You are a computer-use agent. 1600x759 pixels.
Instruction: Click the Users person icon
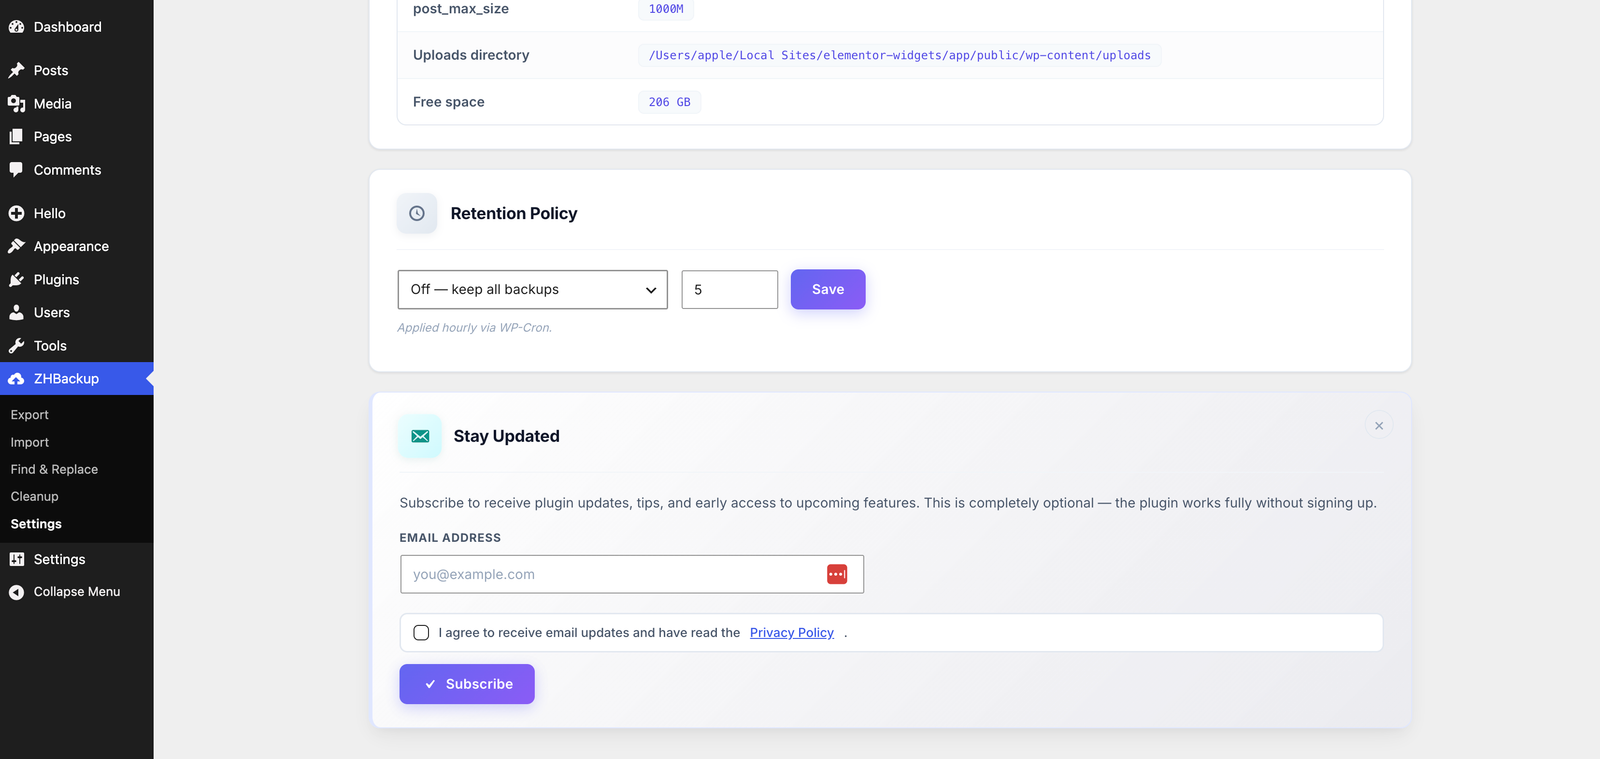16,312
